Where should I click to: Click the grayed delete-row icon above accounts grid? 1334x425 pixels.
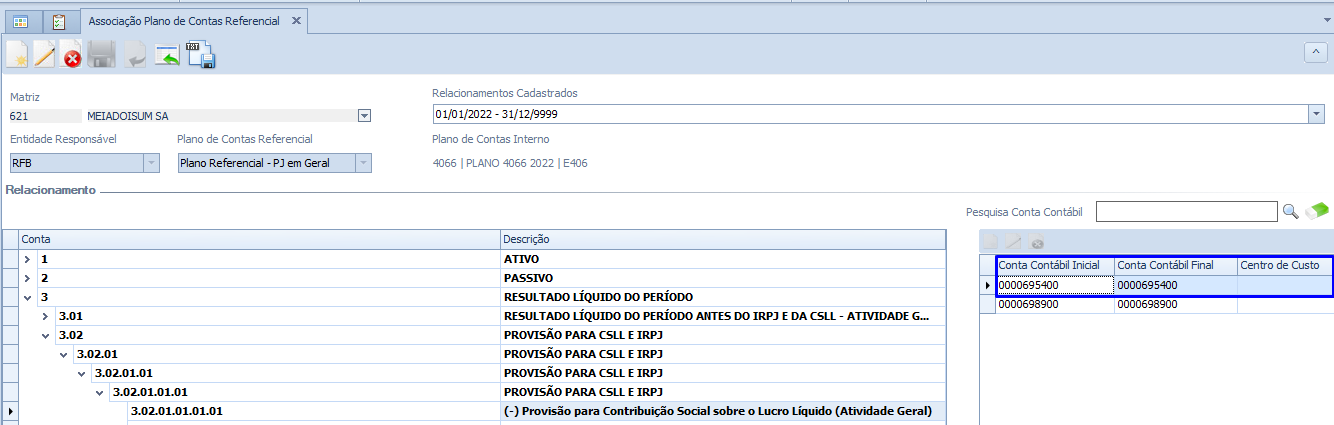point(1037,242)
